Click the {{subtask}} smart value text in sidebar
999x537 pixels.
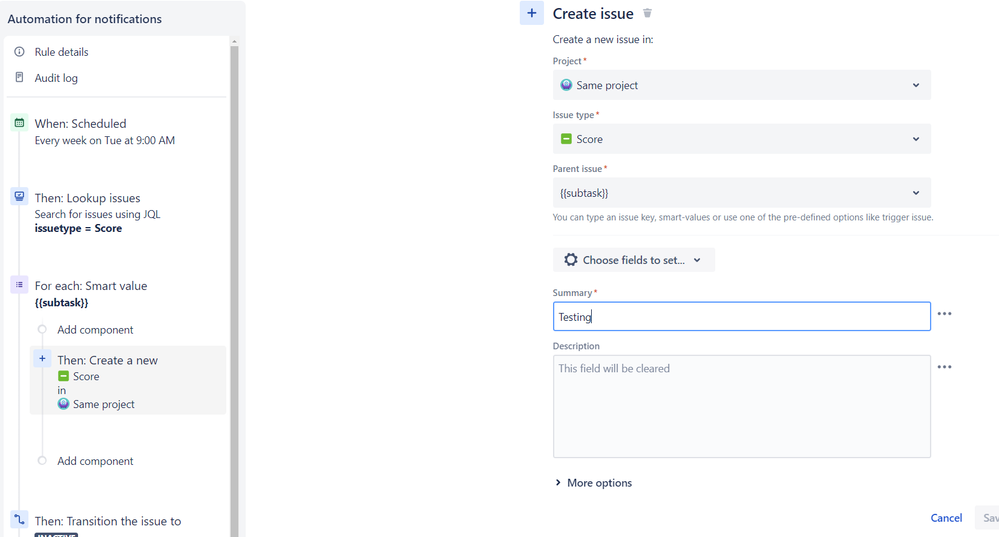61,303
